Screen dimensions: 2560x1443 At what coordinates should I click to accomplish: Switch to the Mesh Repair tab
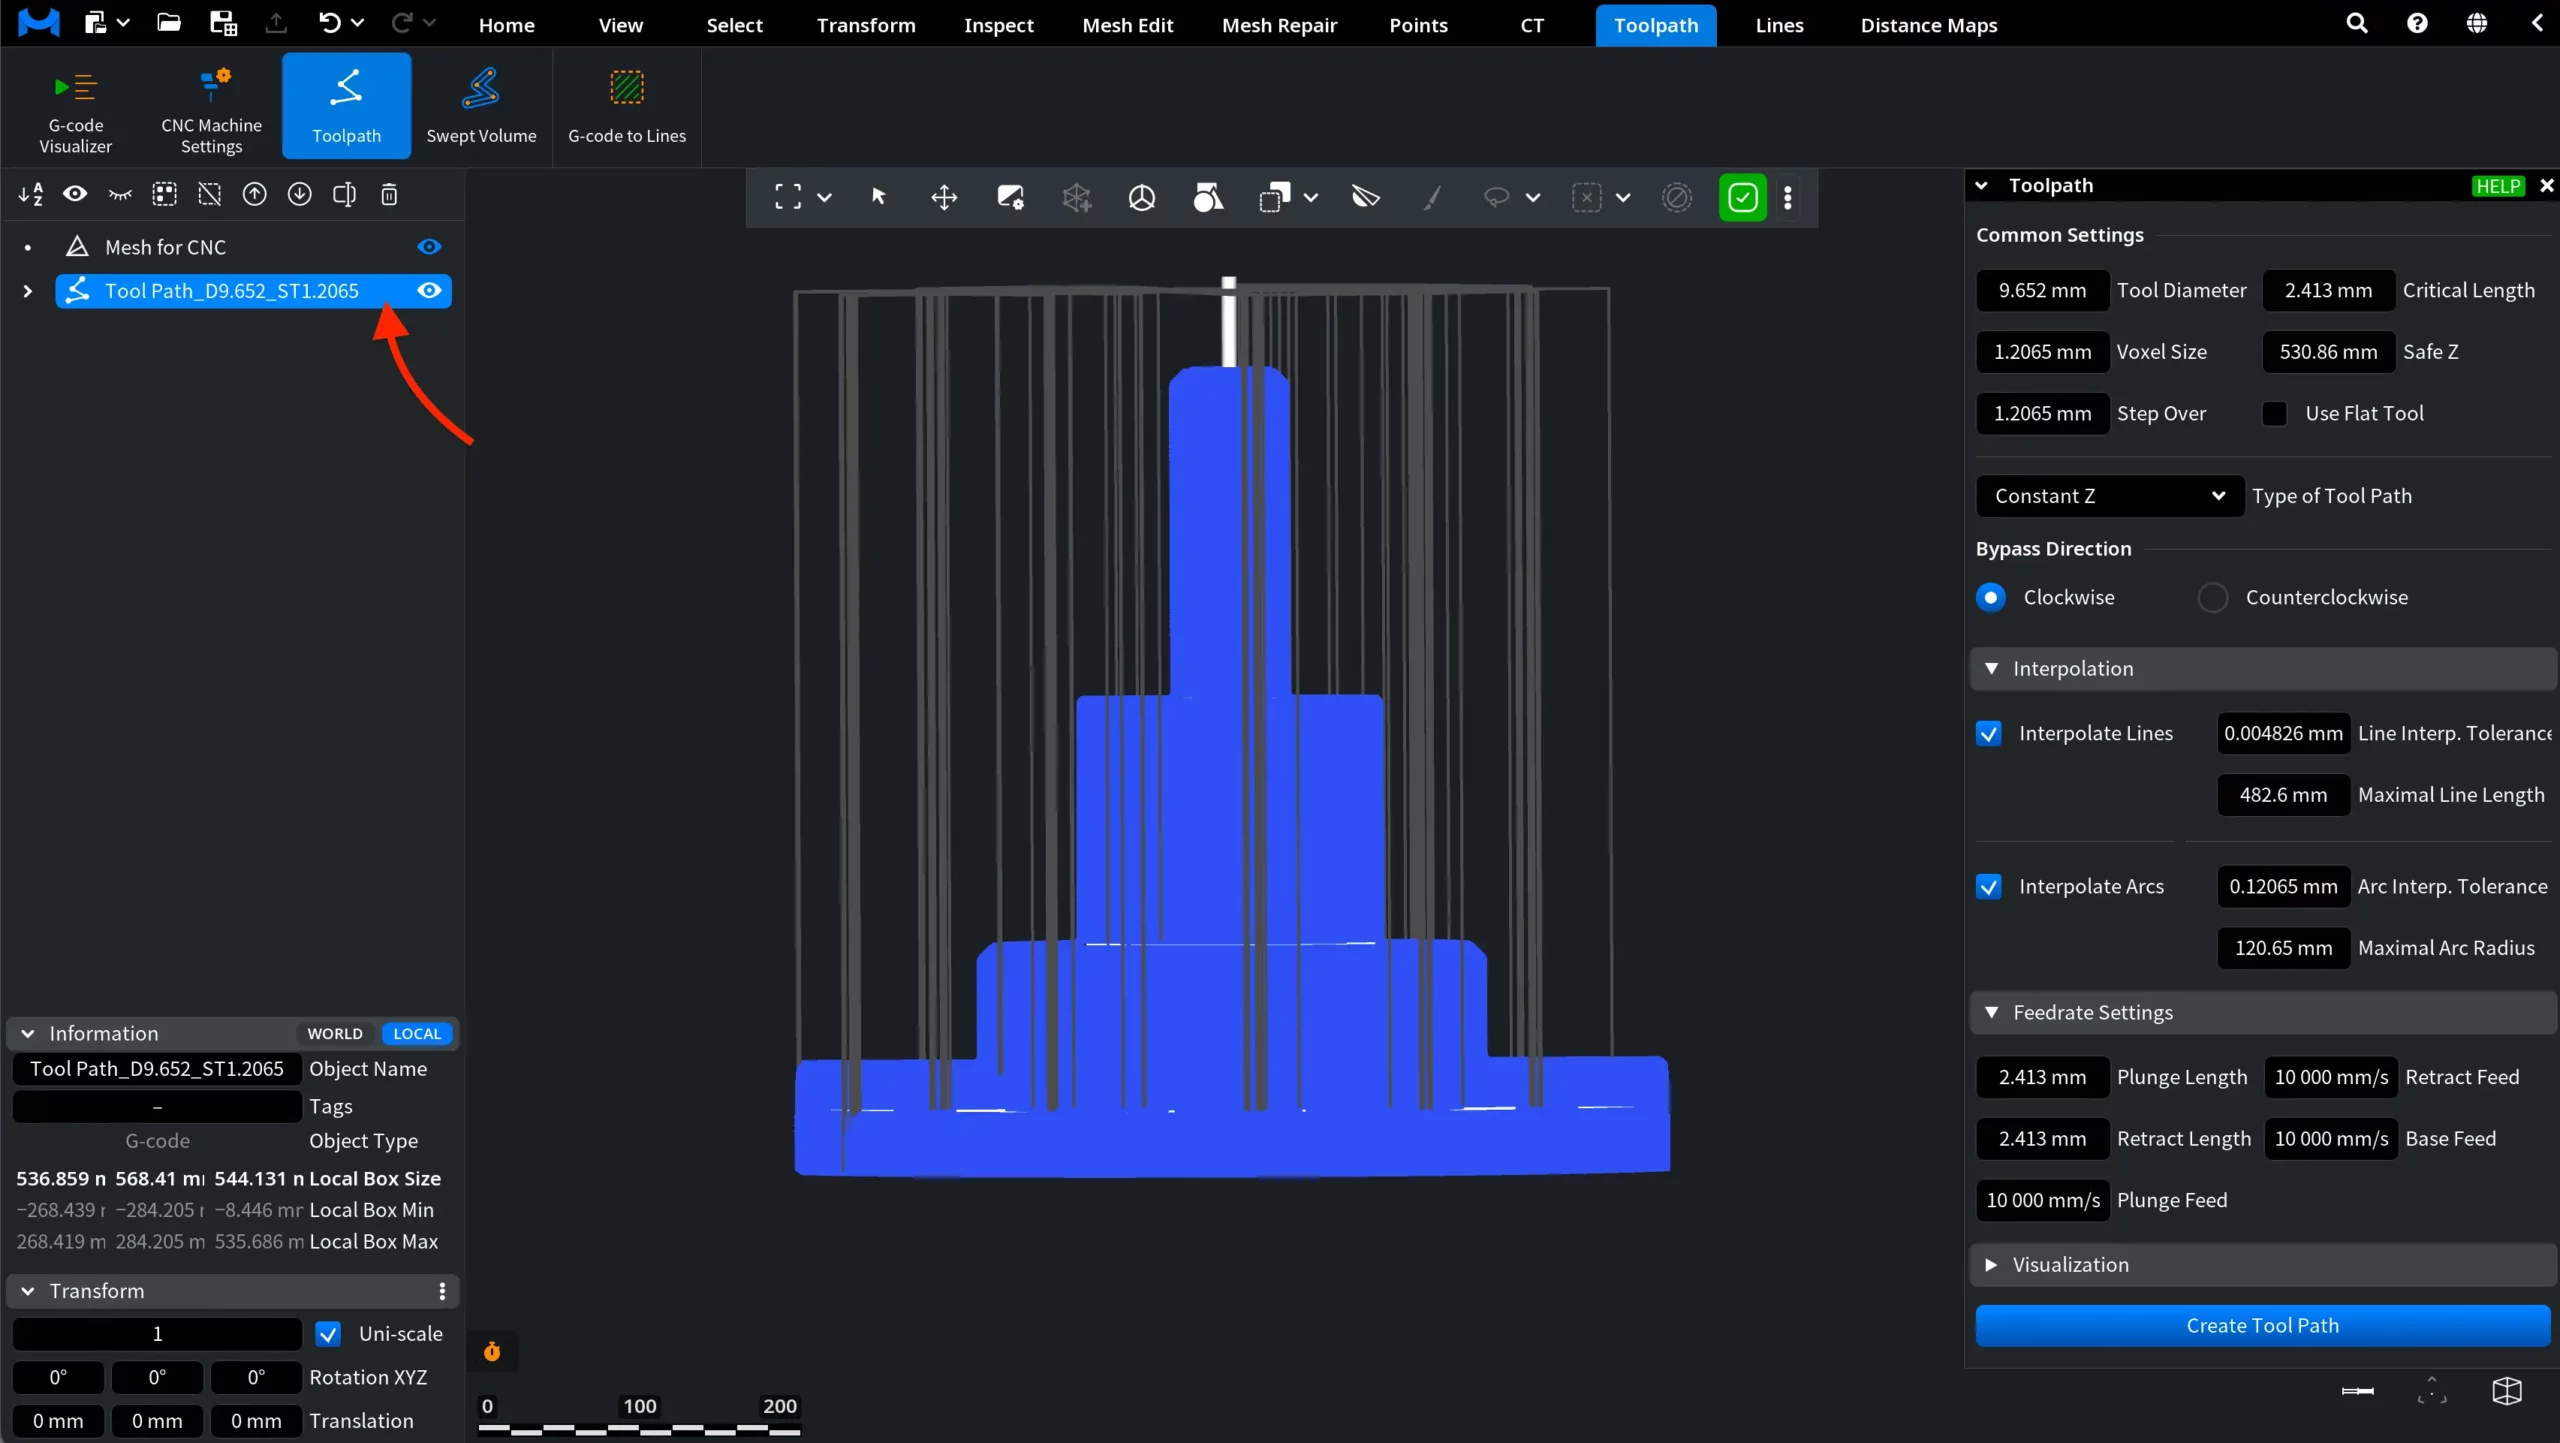click(1279, 25)
